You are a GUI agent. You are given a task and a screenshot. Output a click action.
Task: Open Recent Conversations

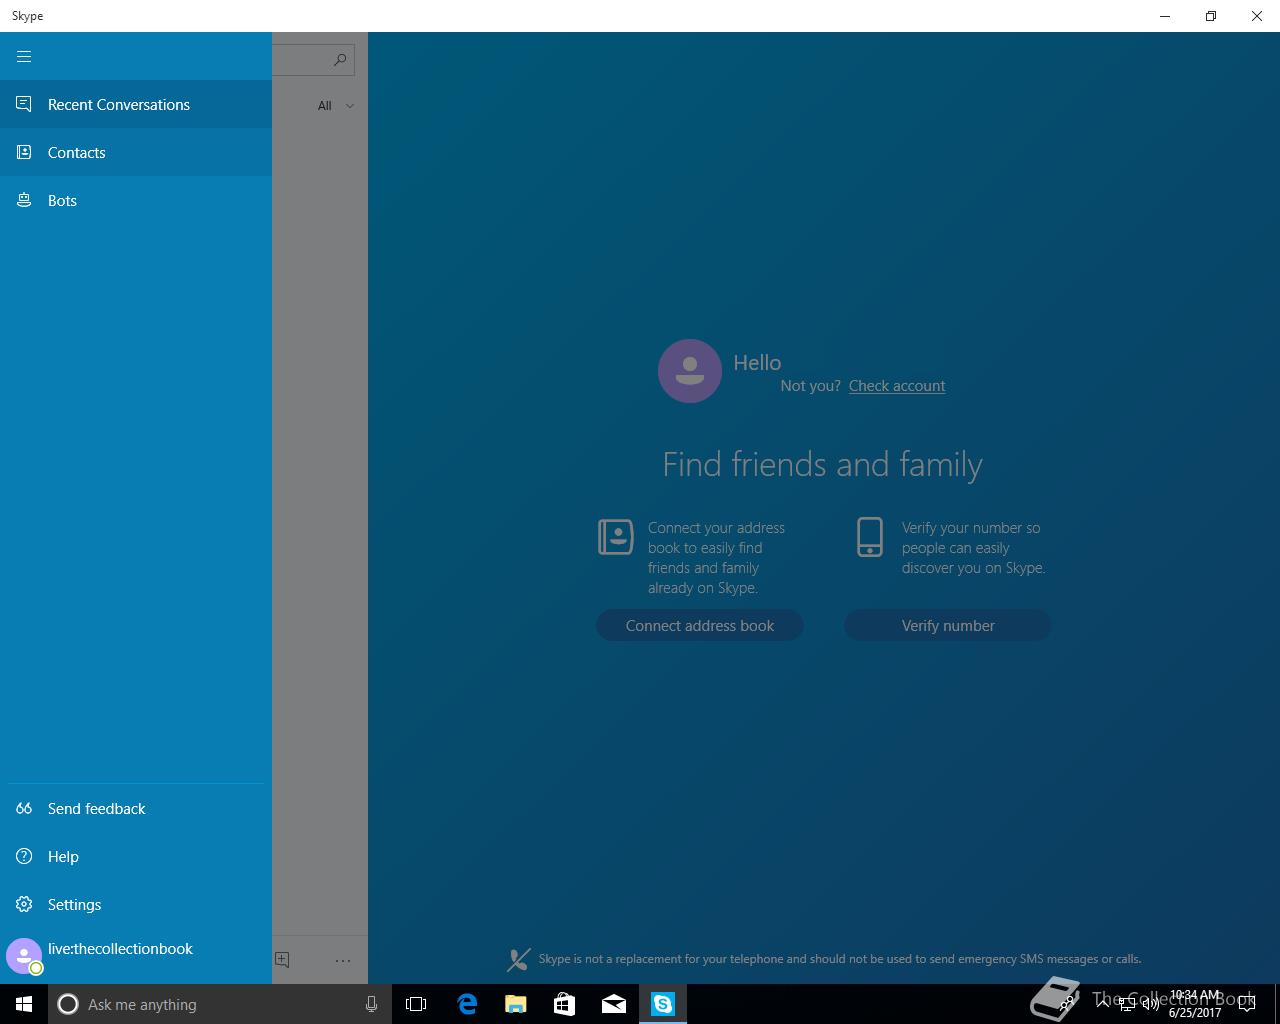(136, 104)
